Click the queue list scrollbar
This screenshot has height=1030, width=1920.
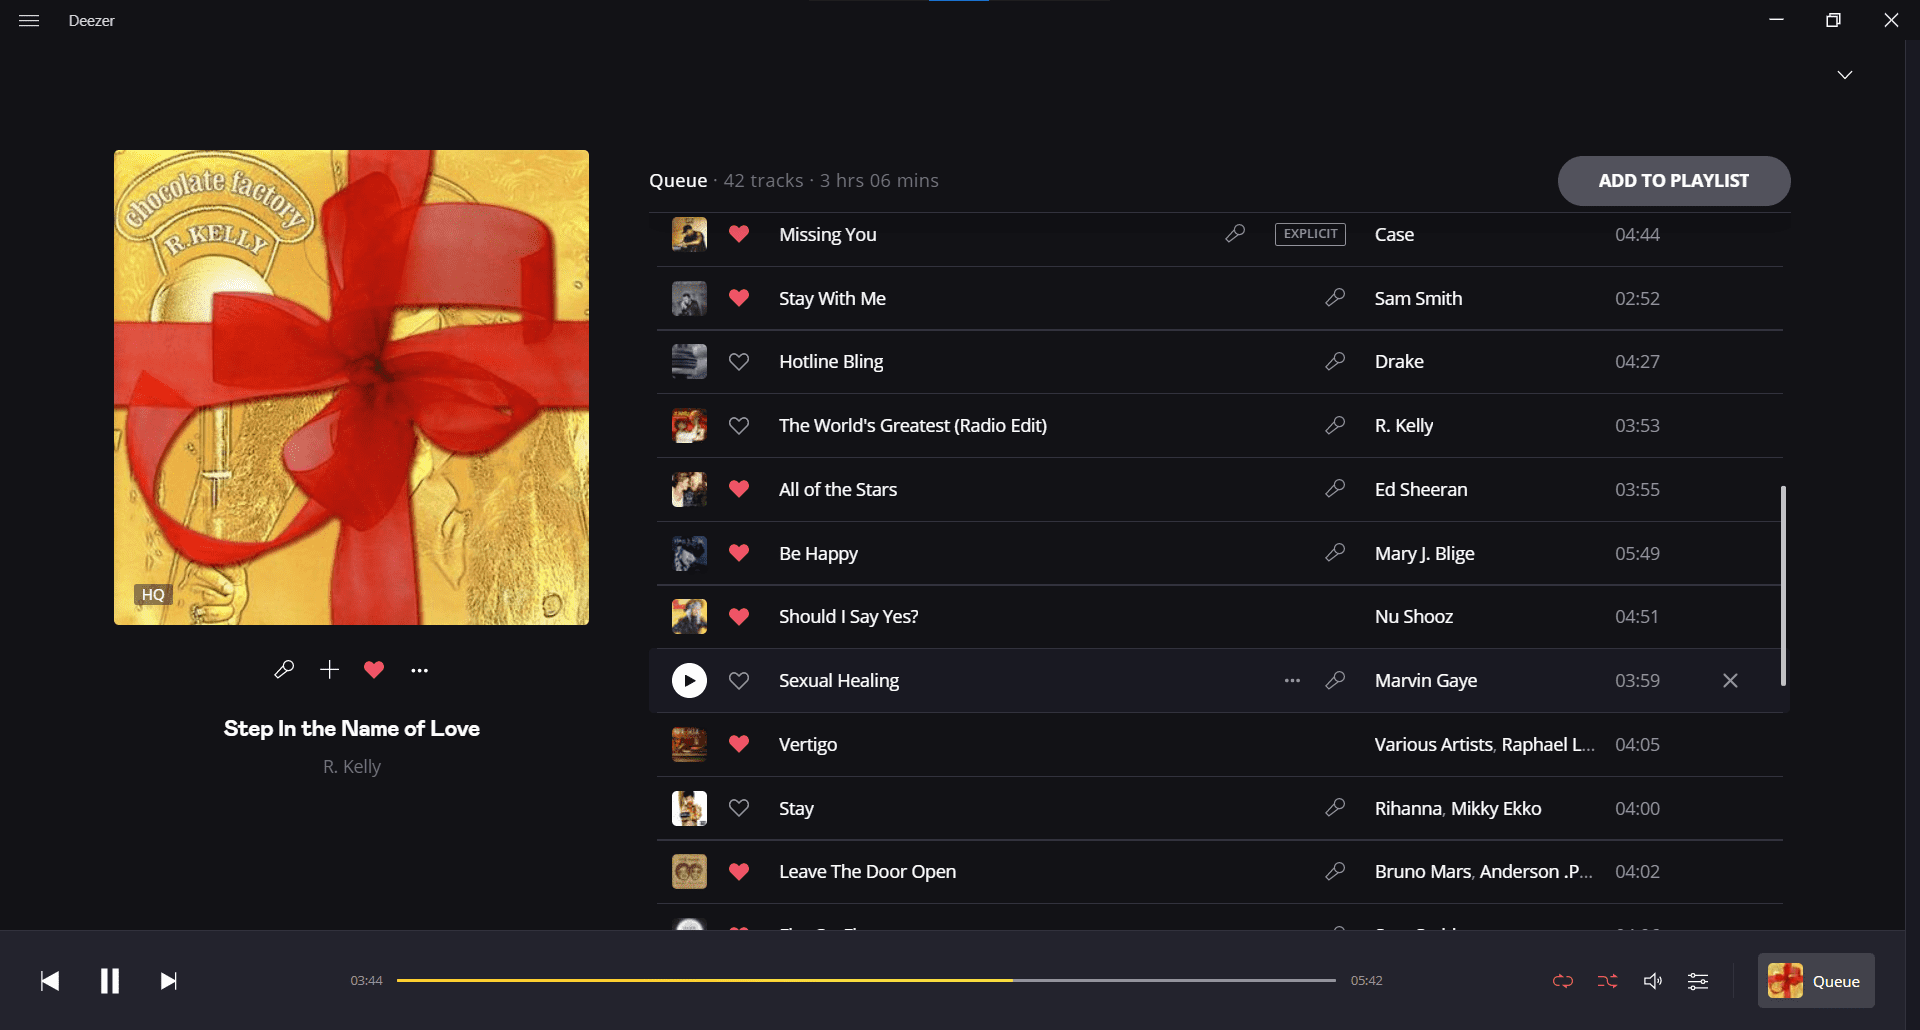(1783, 586)
